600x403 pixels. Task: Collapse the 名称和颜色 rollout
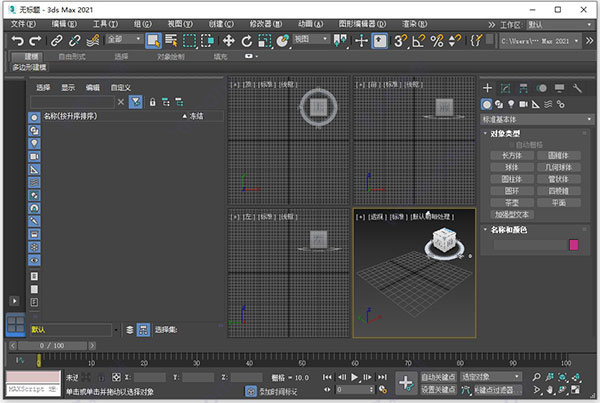pyautogui.click(x=510, y=230)
